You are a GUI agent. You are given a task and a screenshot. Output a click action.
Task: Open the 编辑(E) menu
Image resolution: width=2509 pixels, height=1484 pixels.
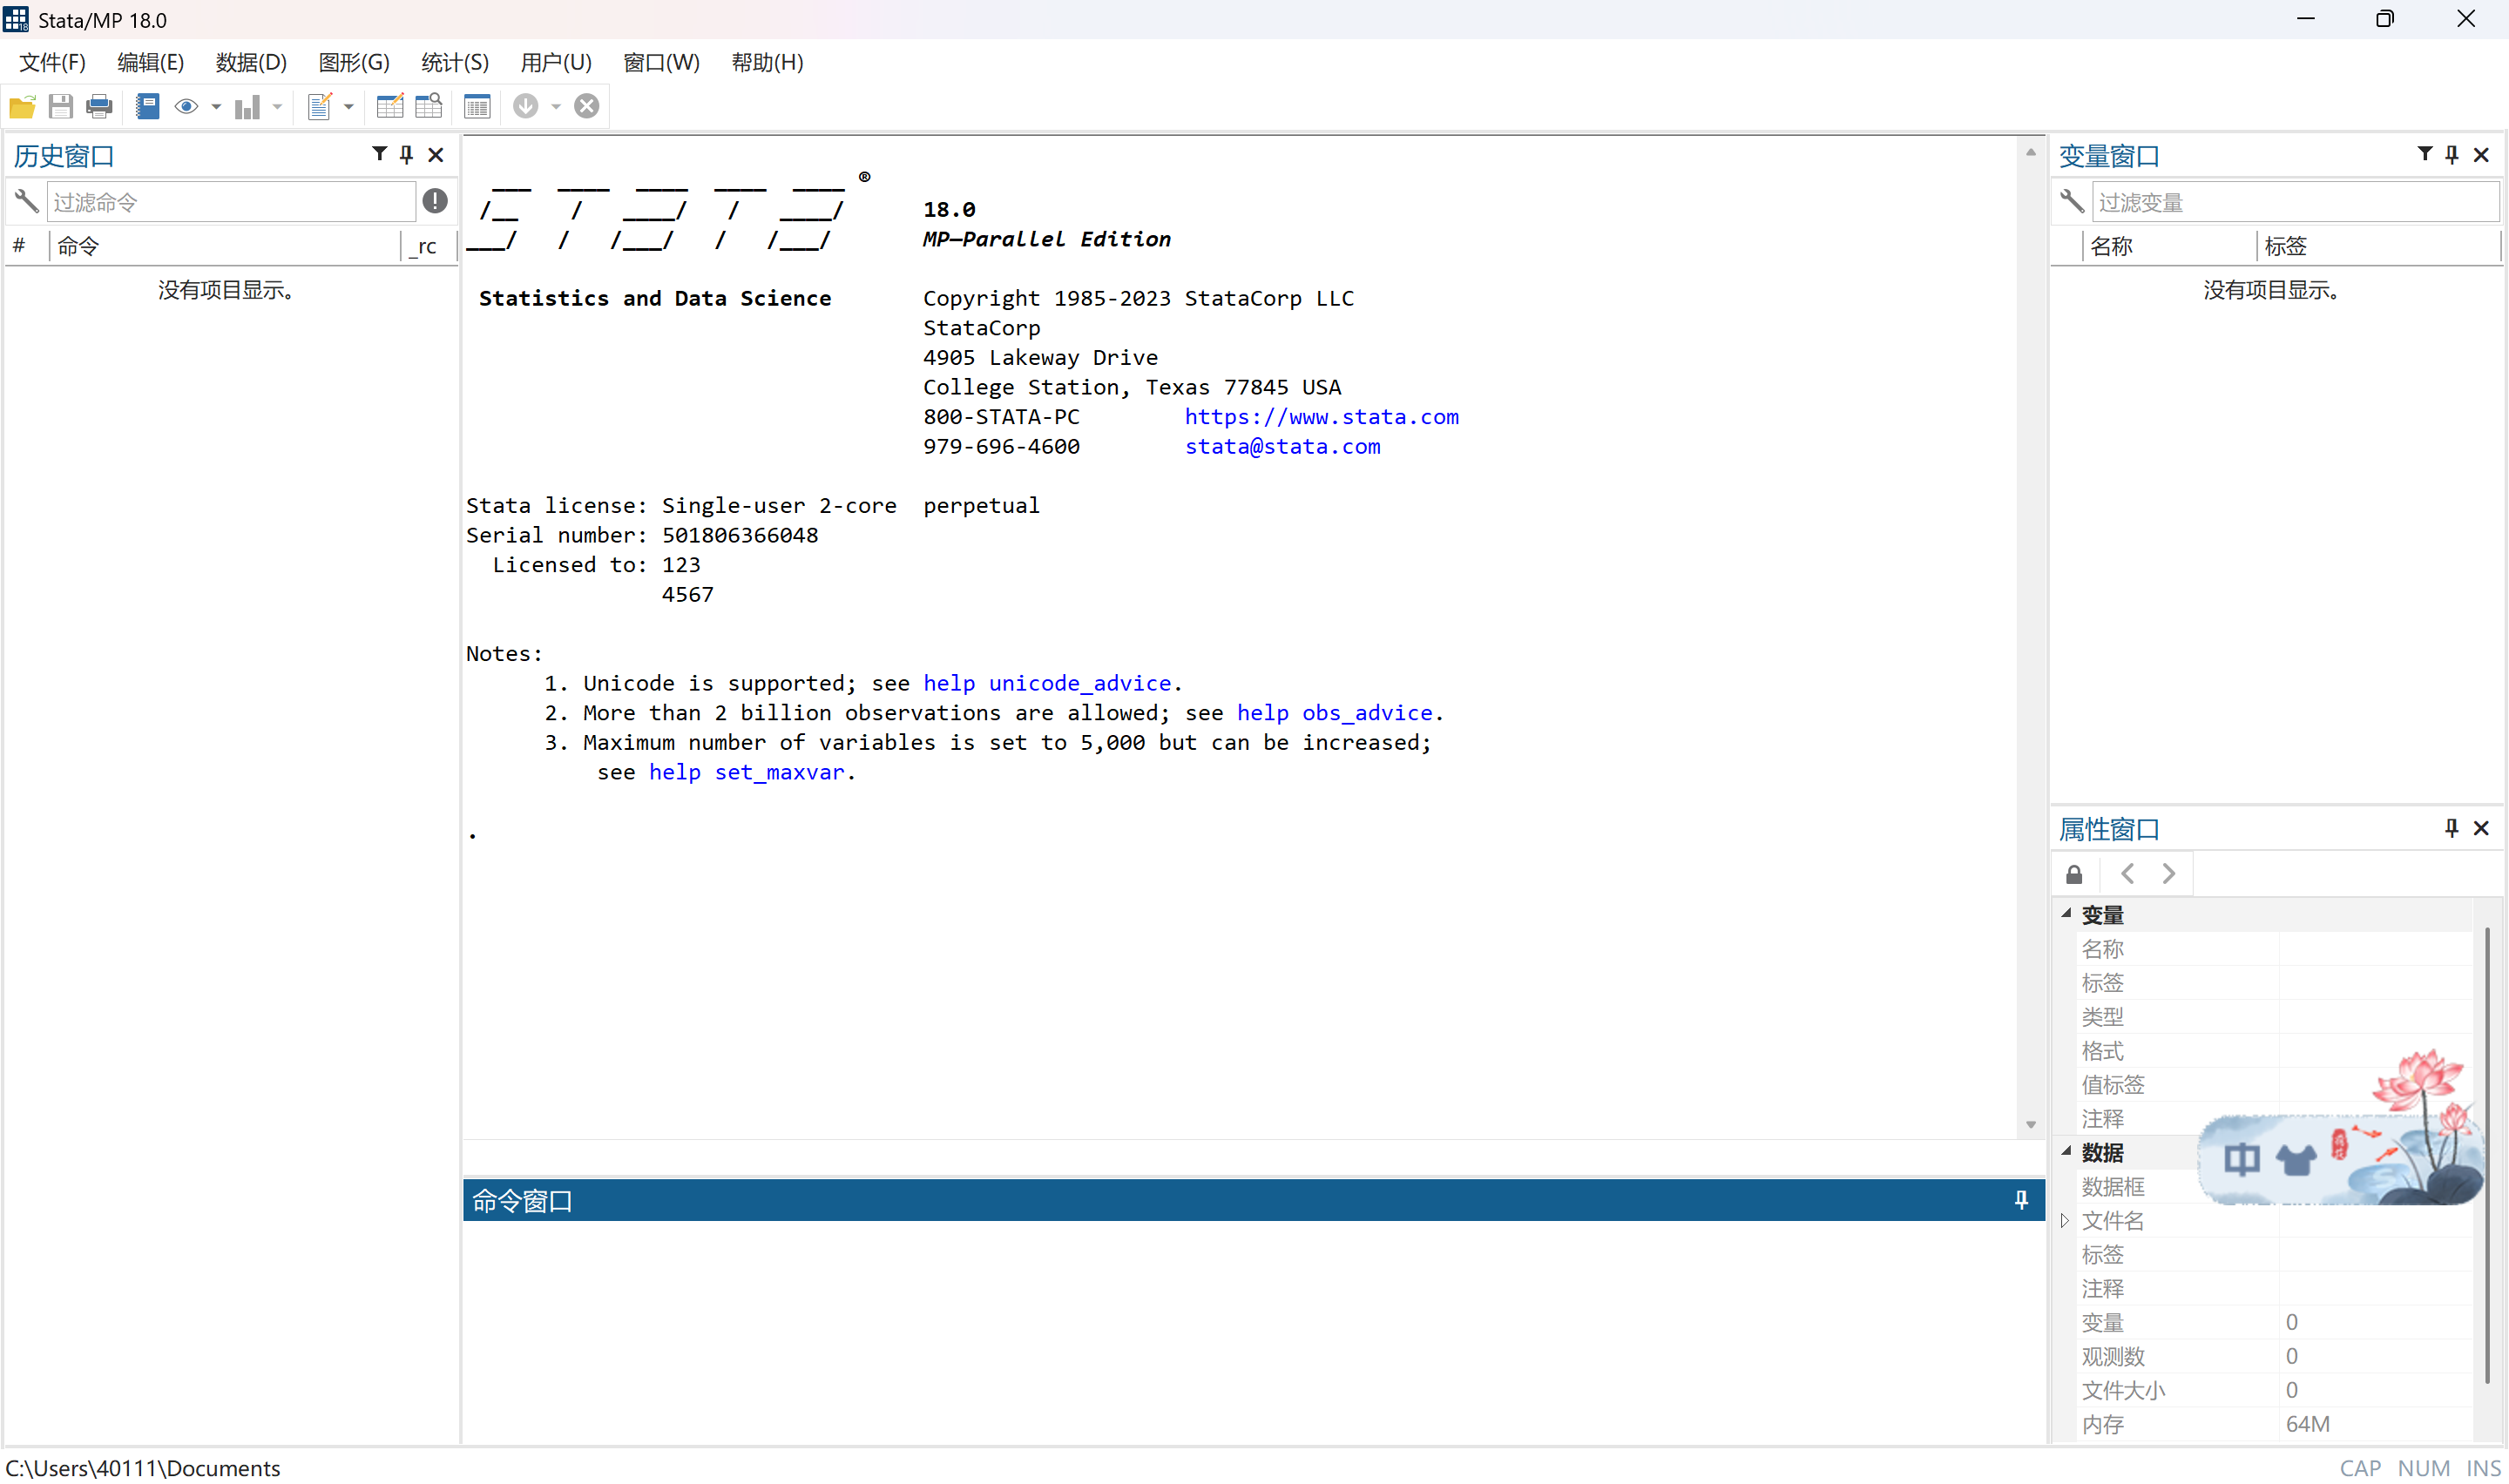(x=151, y=62)
